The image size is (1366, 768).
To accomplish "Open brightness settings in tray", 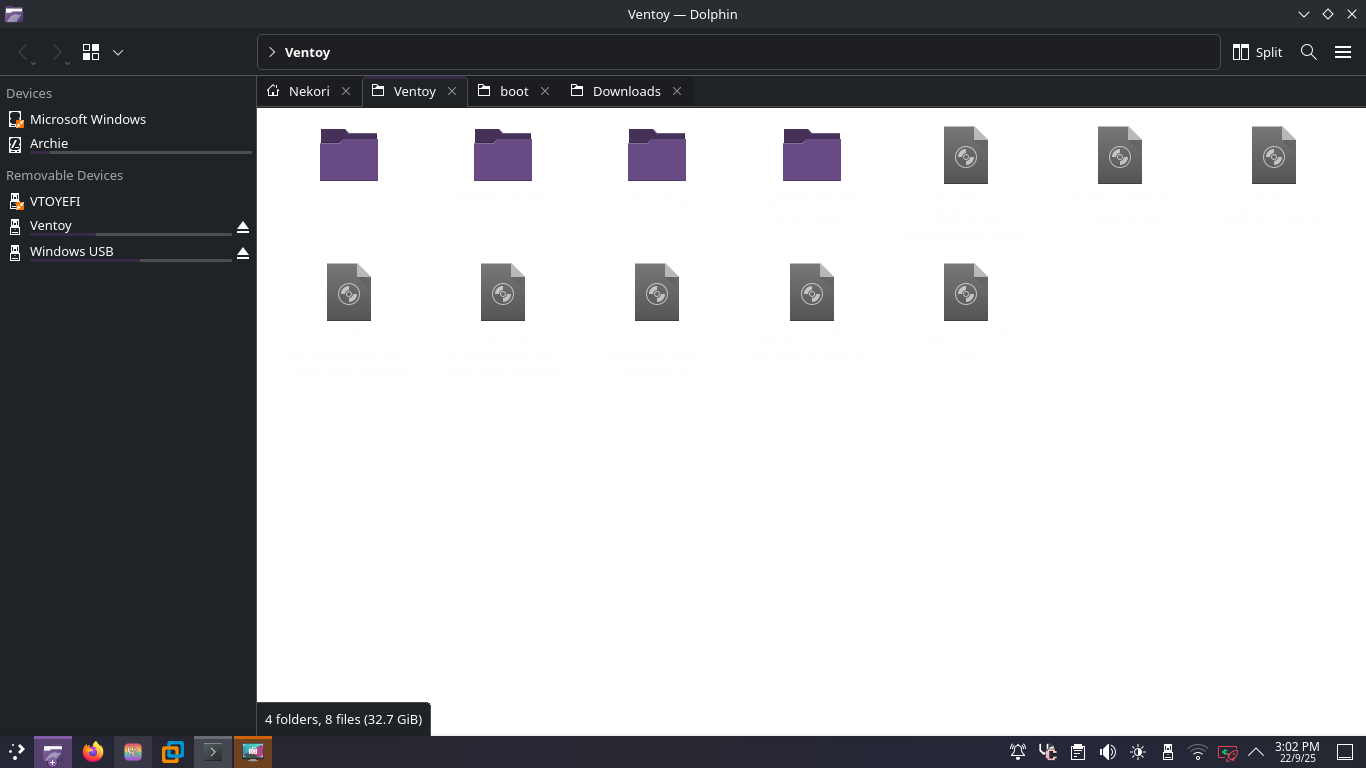I will pos(1138,752).
